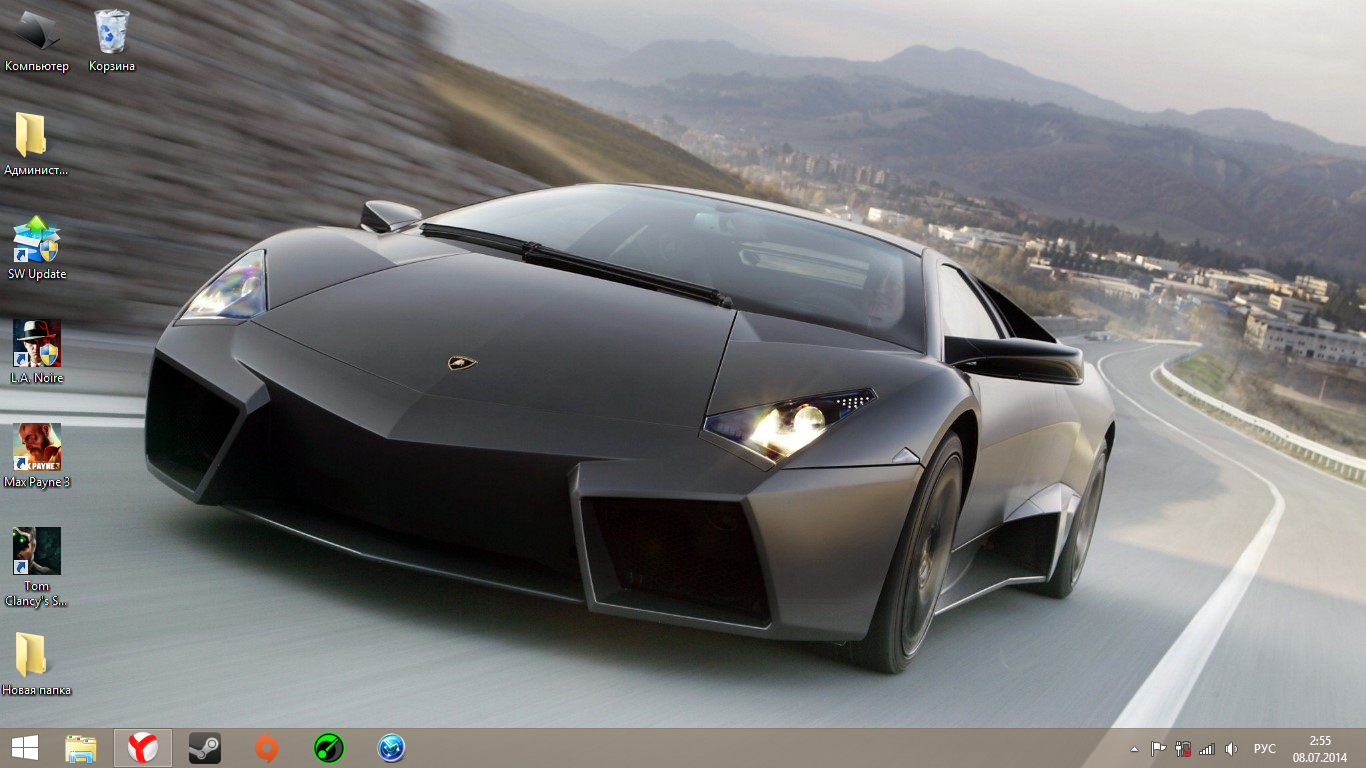Open the Windows Start button
The height and width of the screenshot is (768, 1366).
coord(25,748)
